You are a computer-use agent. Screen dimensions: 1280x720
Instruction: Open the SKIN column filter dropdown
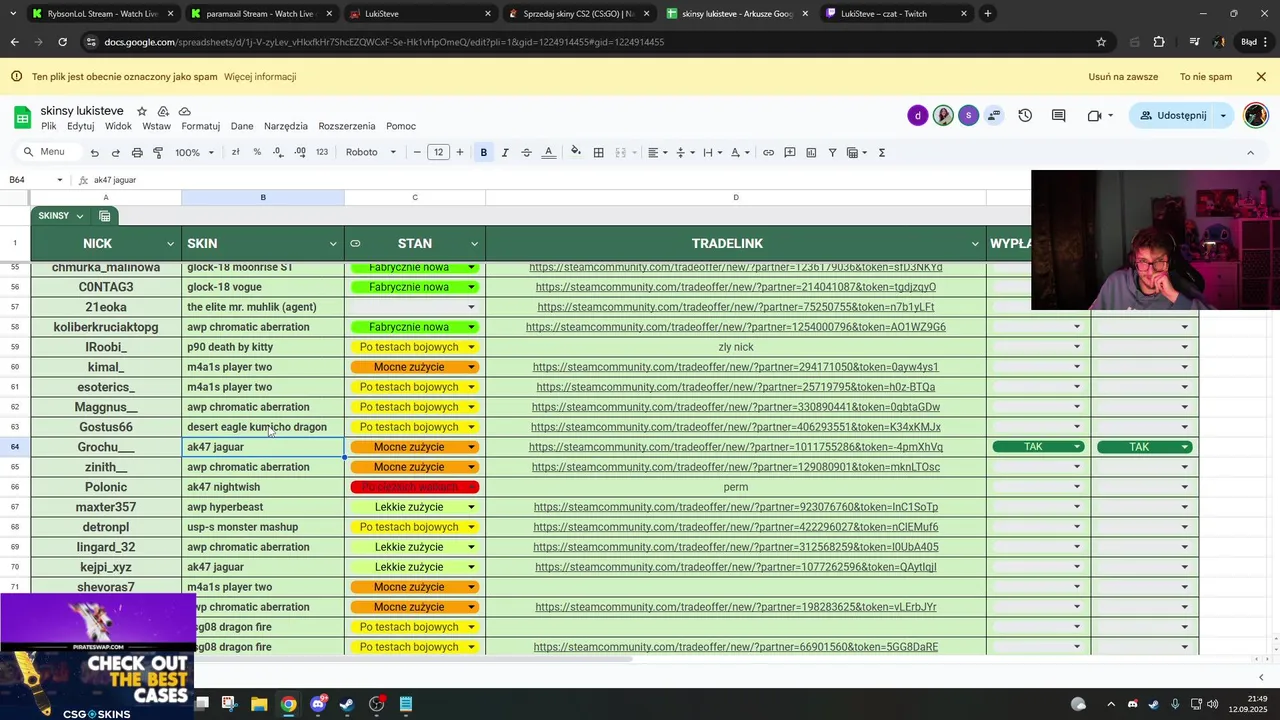click(x=333, y=244)
